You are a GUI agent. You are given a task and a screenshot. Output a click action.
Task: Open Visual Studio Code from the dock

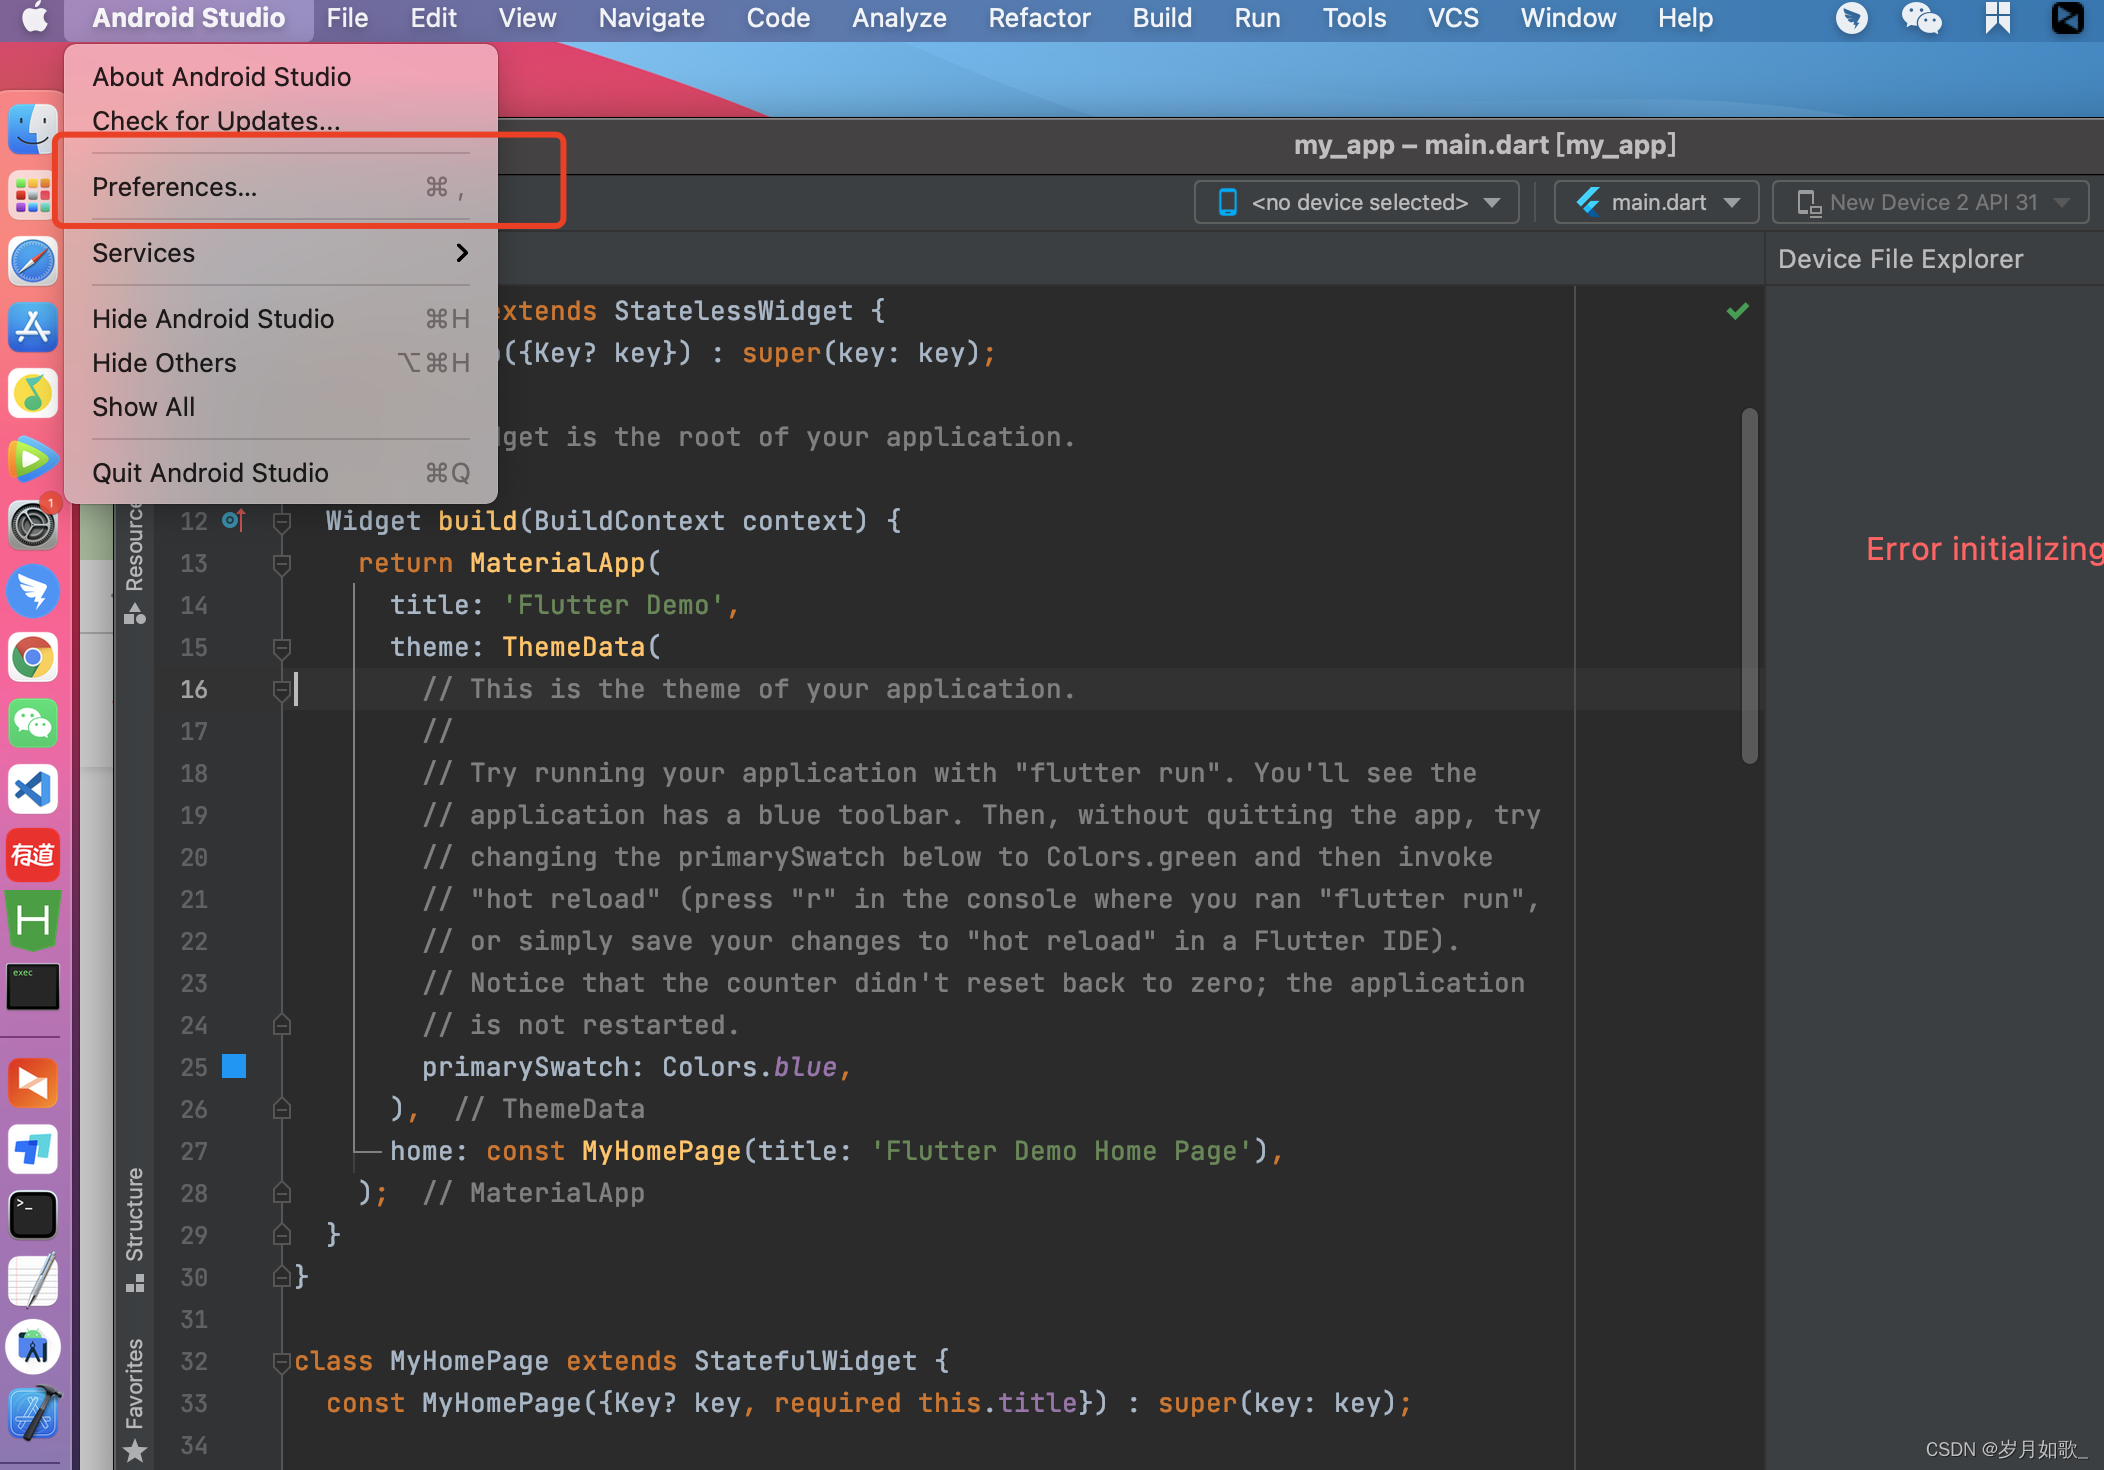33,790
